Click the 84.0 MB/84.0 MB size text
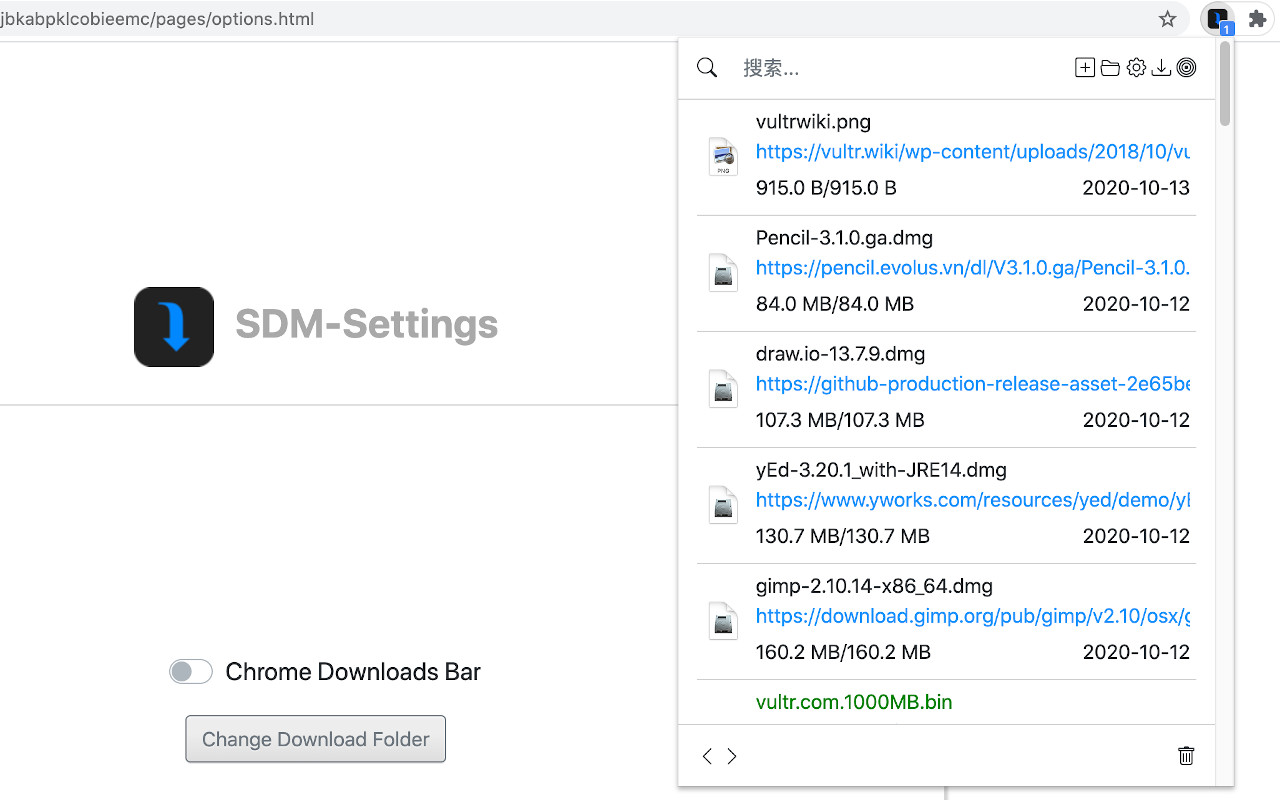This screenshot has height=800, width=1280. (x=835, y=304)
